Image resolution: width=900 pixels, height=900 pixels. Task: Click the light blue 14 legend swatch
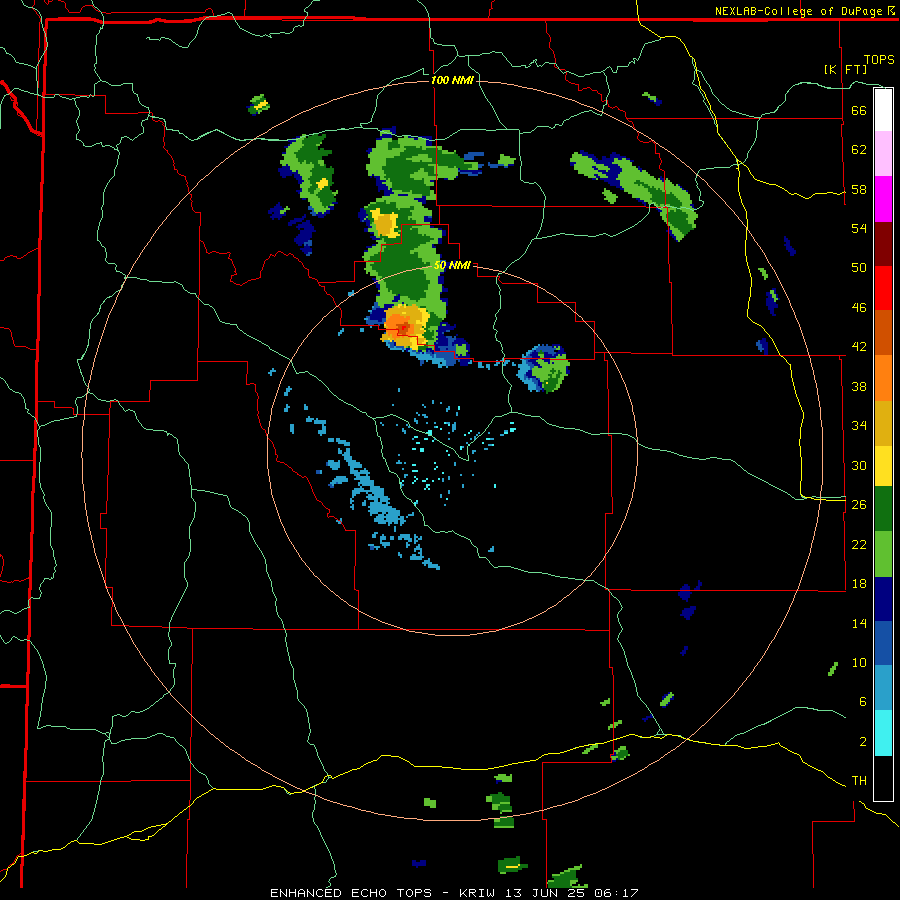tap(883, 688)
